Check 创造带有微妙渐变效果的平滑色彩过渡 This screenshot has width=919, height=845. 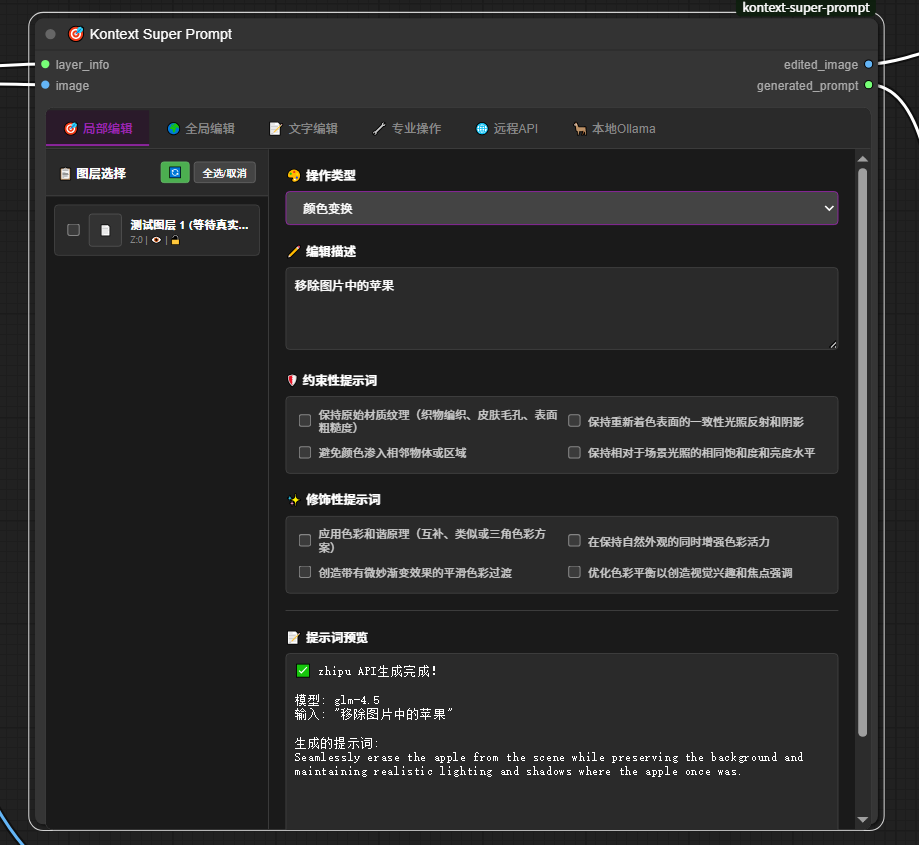click(x=305, y=572)
